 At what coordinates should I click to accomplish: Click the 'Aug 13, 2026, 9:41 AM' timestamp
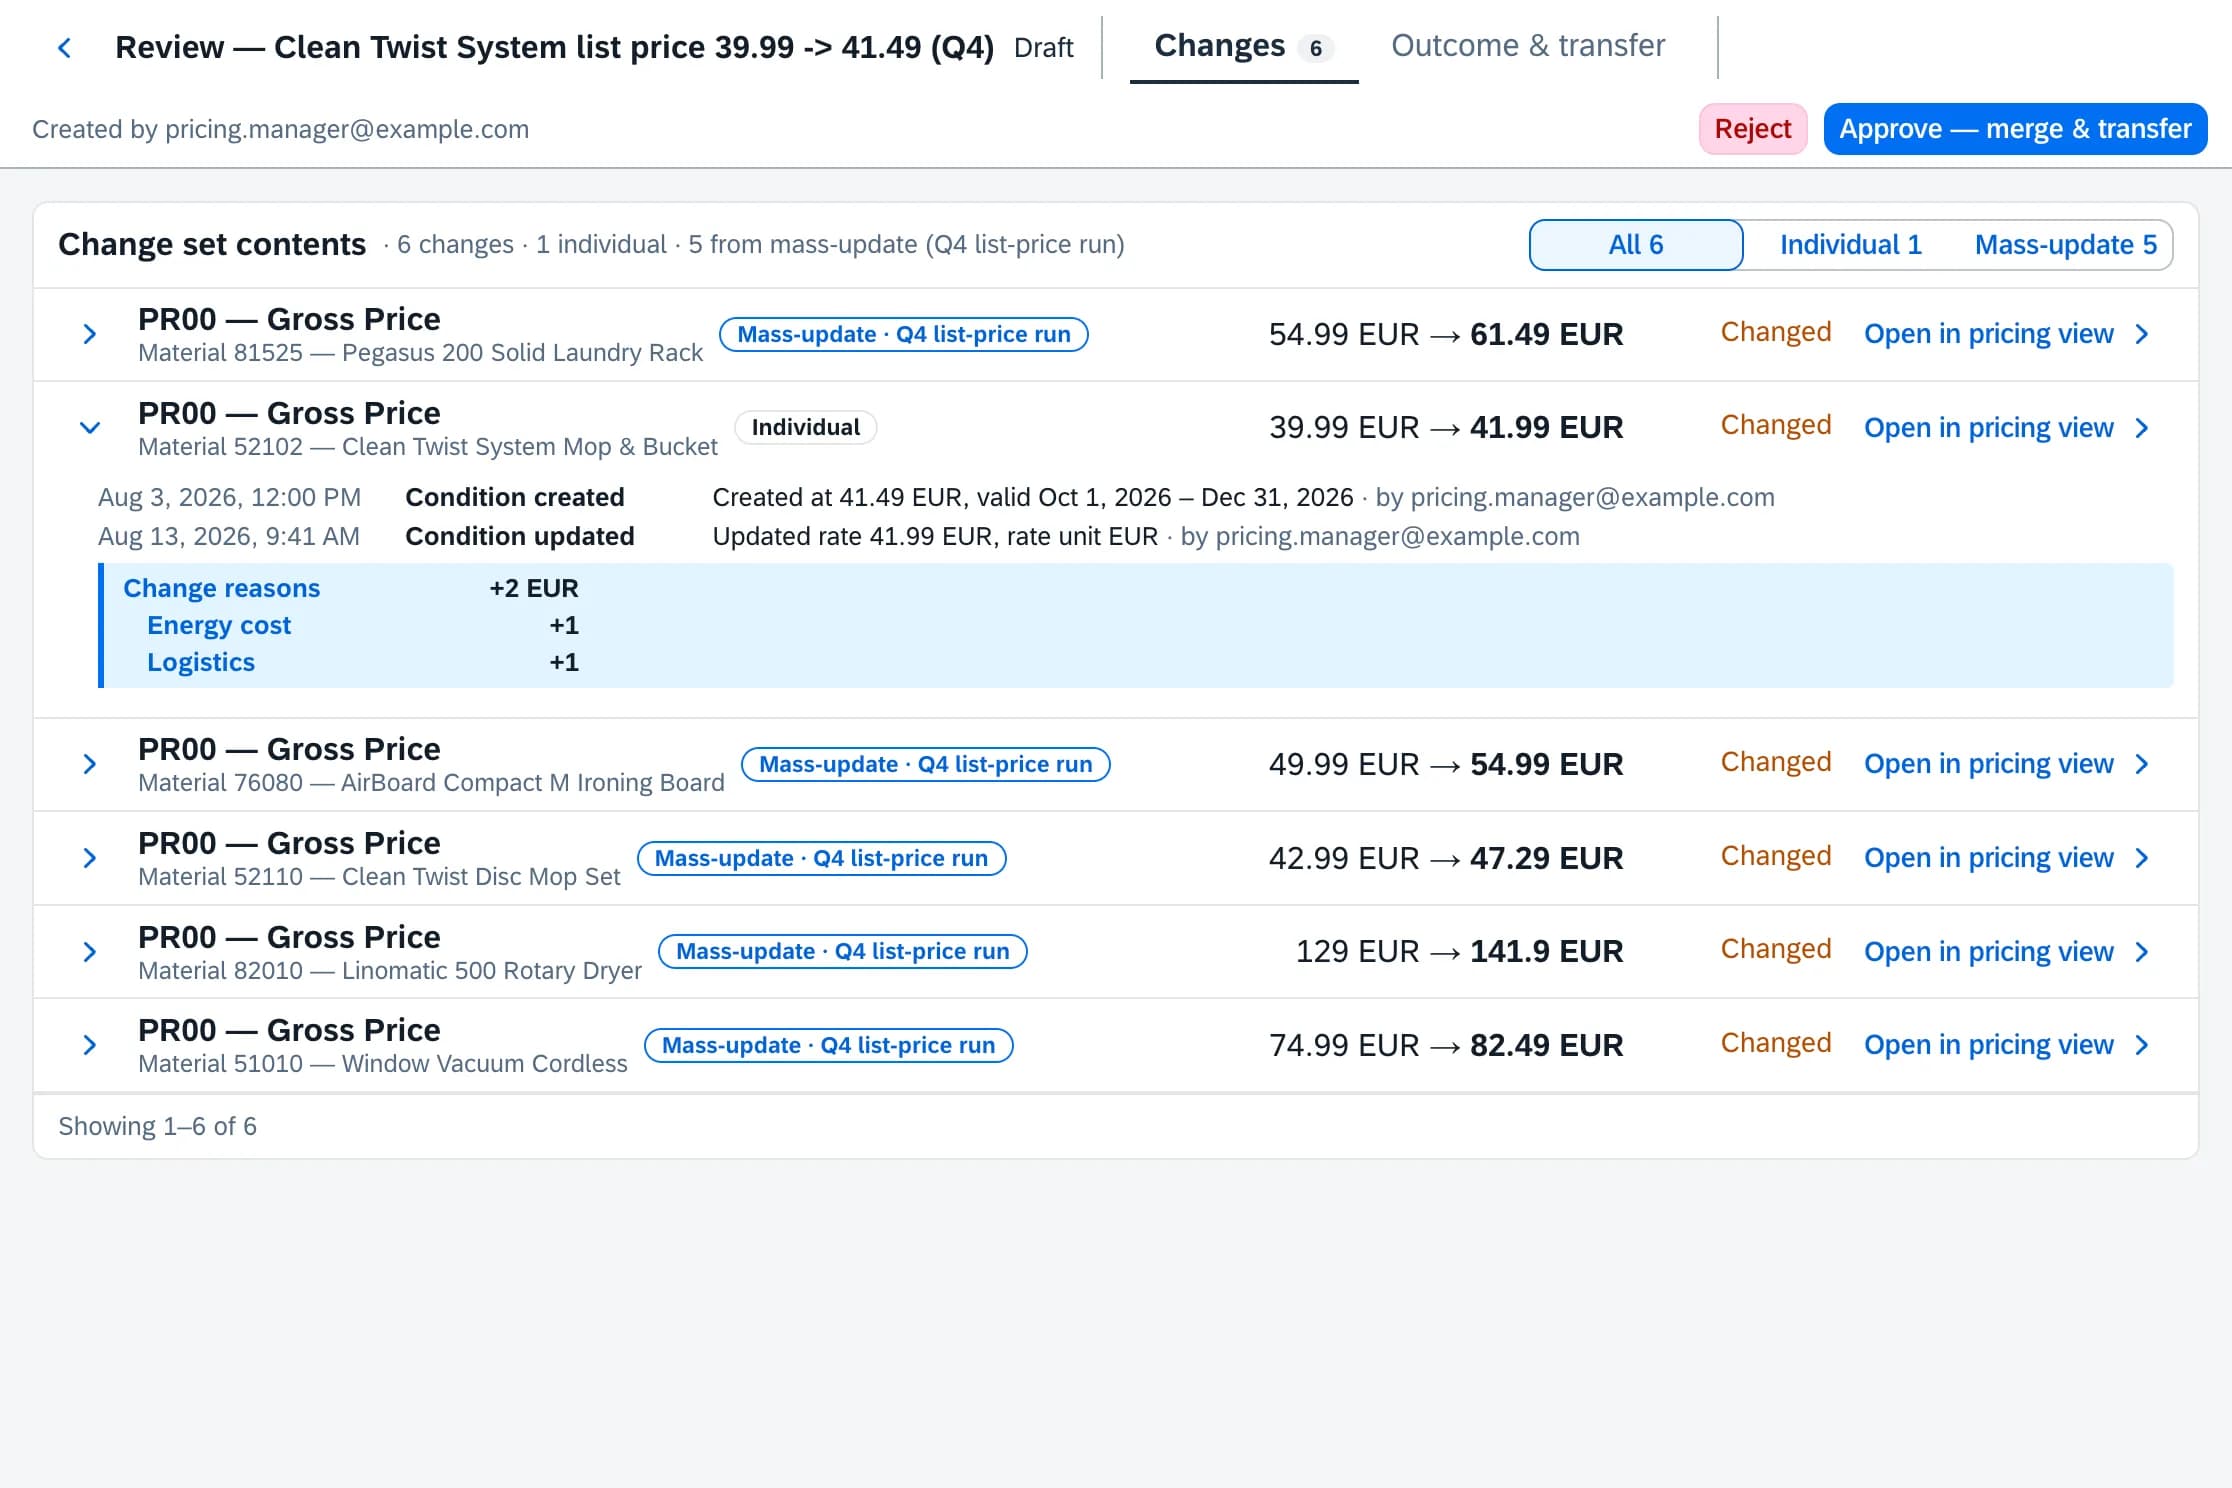tap(229, 537)
